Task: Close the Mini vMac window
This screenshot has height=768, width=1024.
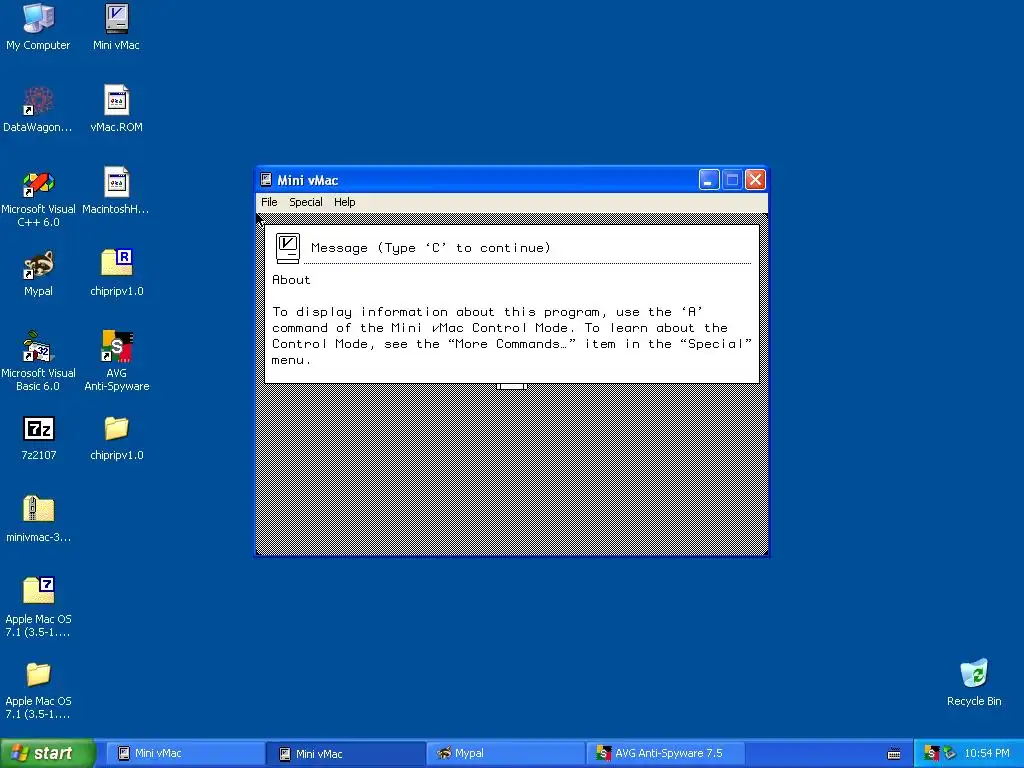Action: click(x=756, y=180)
